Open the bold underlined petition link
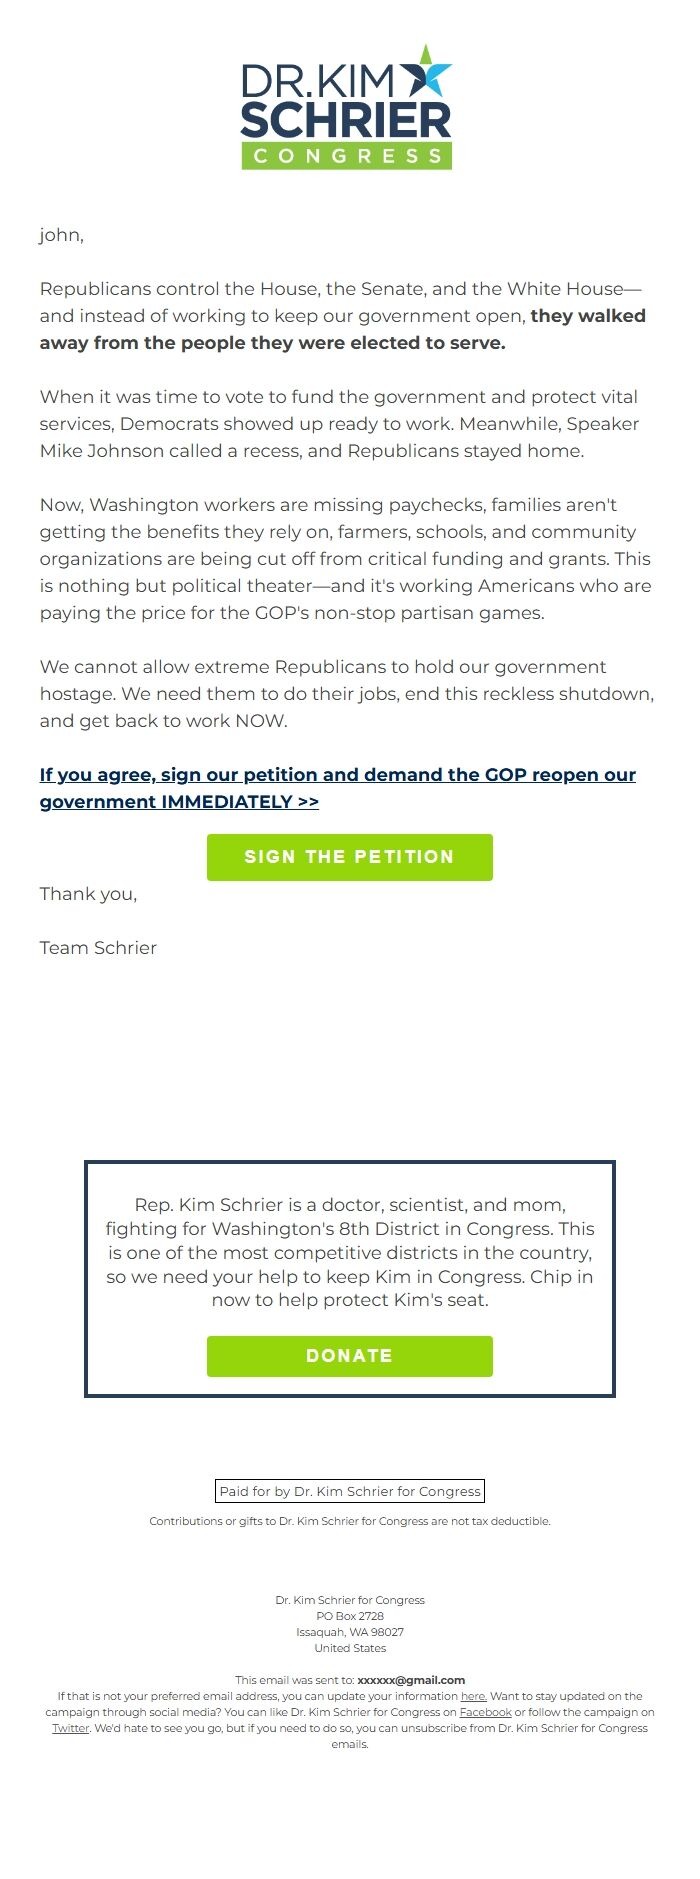The width and height of the screenshot is (700, 1879). click(x=337, y=788)
